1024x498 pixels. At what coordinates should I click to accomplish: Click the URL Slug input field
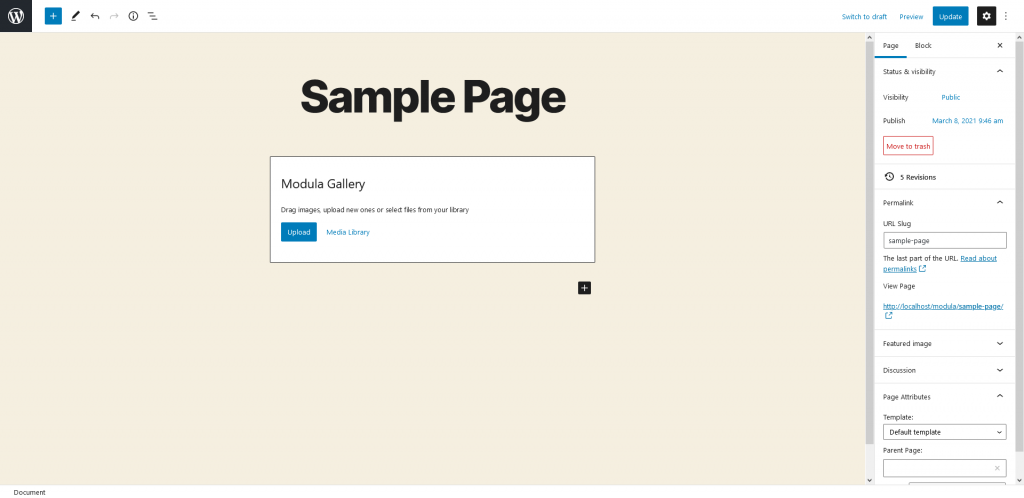pos(944,240)
